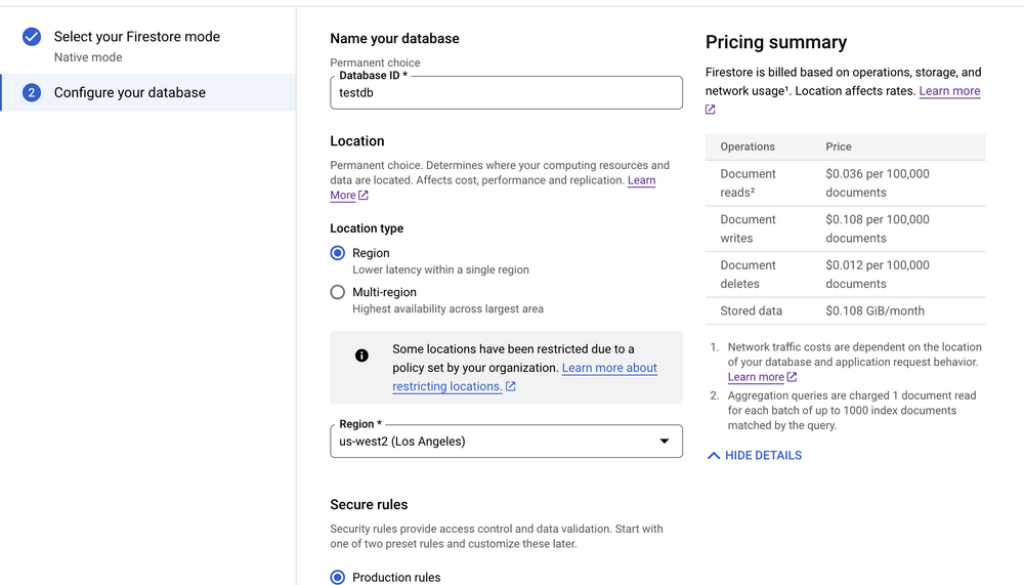Screen dimensions: 1024x585
Task: Click the chevron icon beside HIDE DETAILS
Action: (713, 456)
